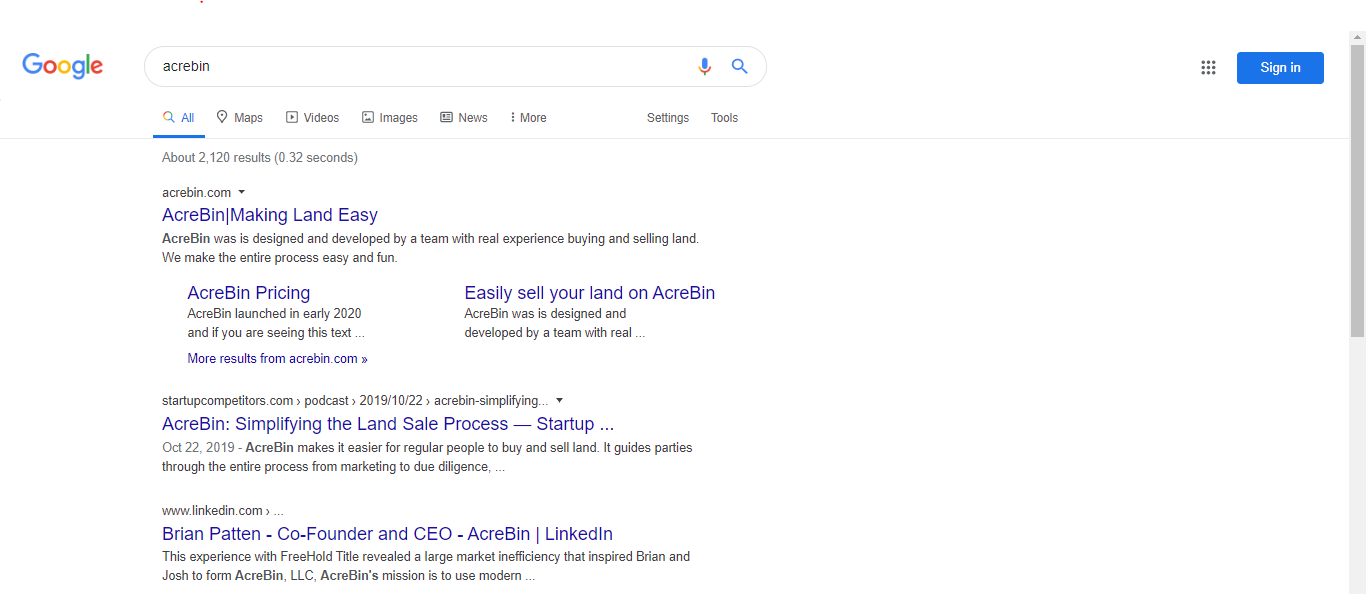This screenshot has height=594, width=1366.
Task: Open search Settings
Action: pos(668,118)
